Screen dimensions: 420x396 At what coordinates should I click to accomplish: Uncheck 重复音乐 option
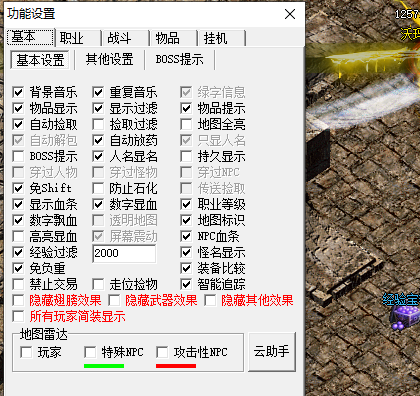point(98,92)
